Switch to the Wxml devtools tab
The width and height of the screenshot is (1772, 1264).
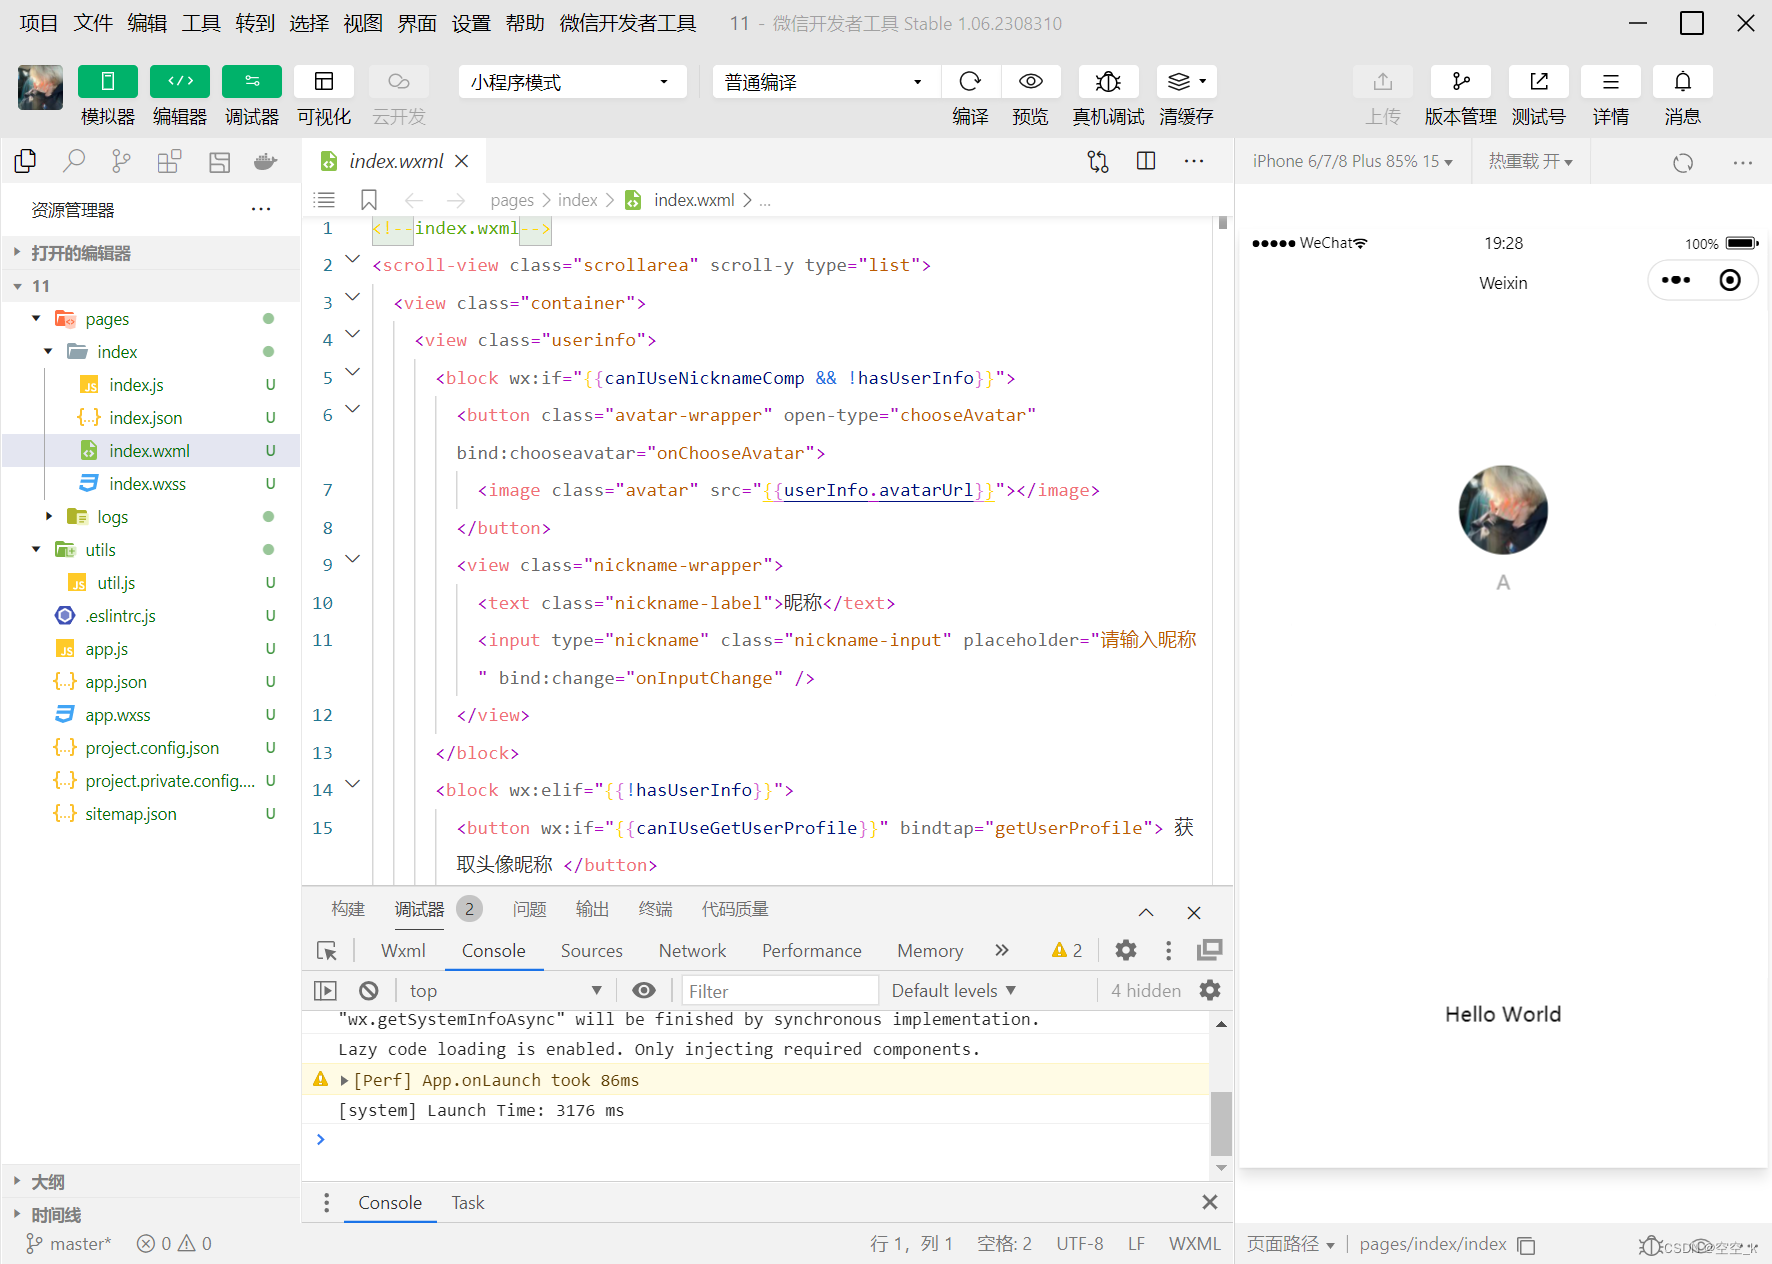tap(403, 951)
